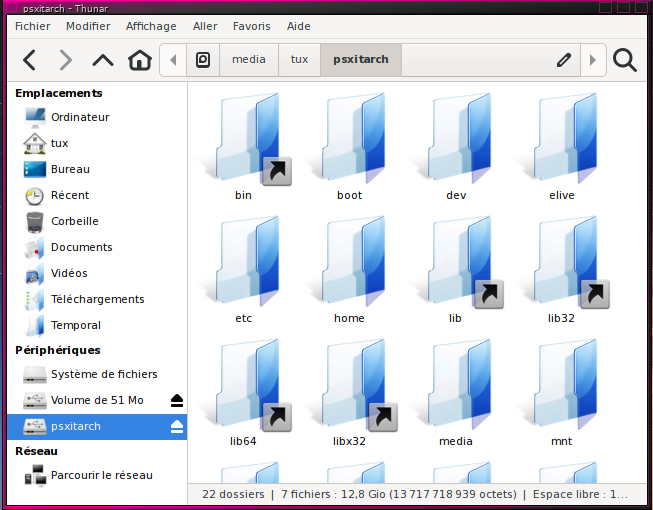Image resolution: width=653 pixels, height=510 pixels.
Task: Select tux home in the sidebar
Action: (97, 143)
